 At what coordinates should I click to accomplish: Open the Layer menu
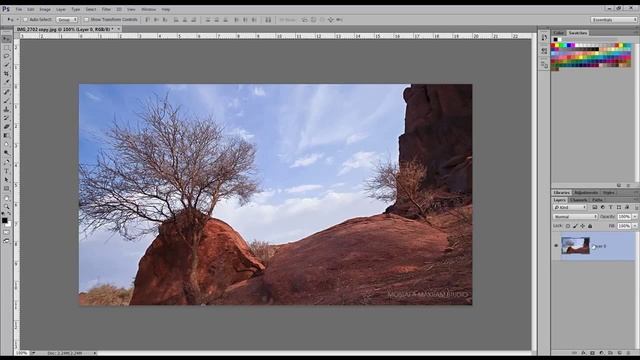(x=61, y=9)
